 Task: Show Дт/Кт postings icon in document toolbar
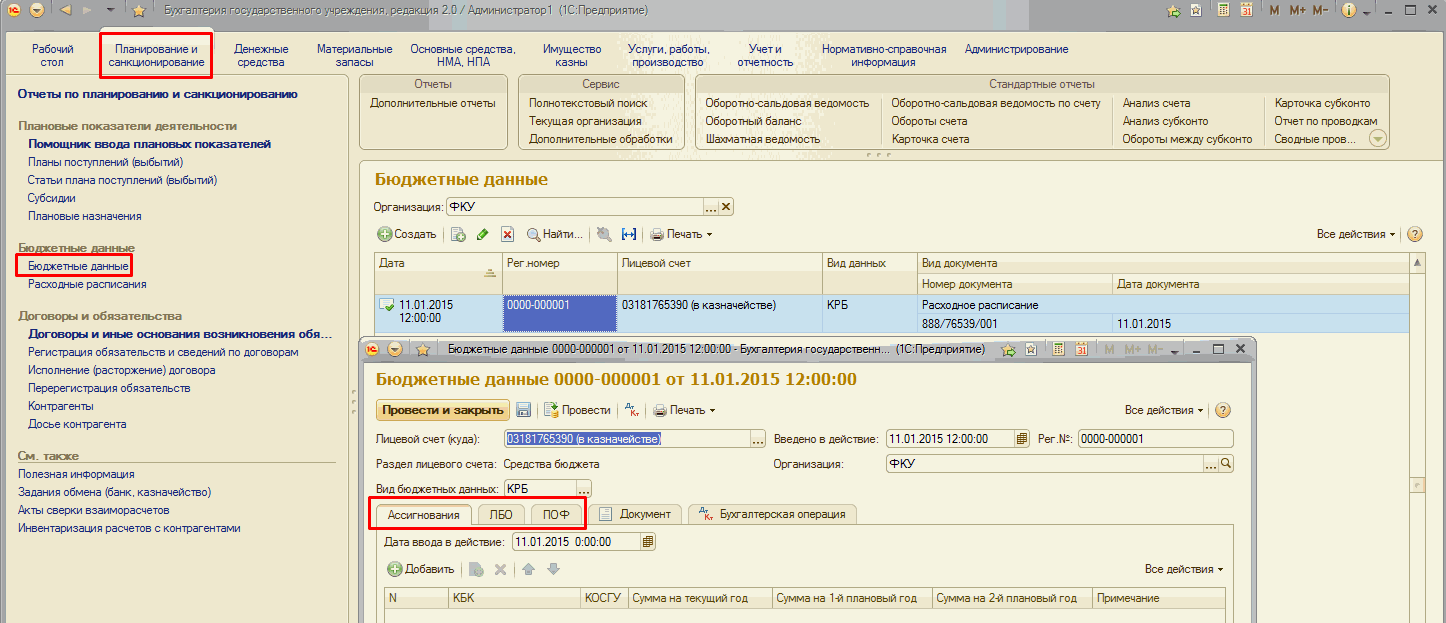coord(631,410)
